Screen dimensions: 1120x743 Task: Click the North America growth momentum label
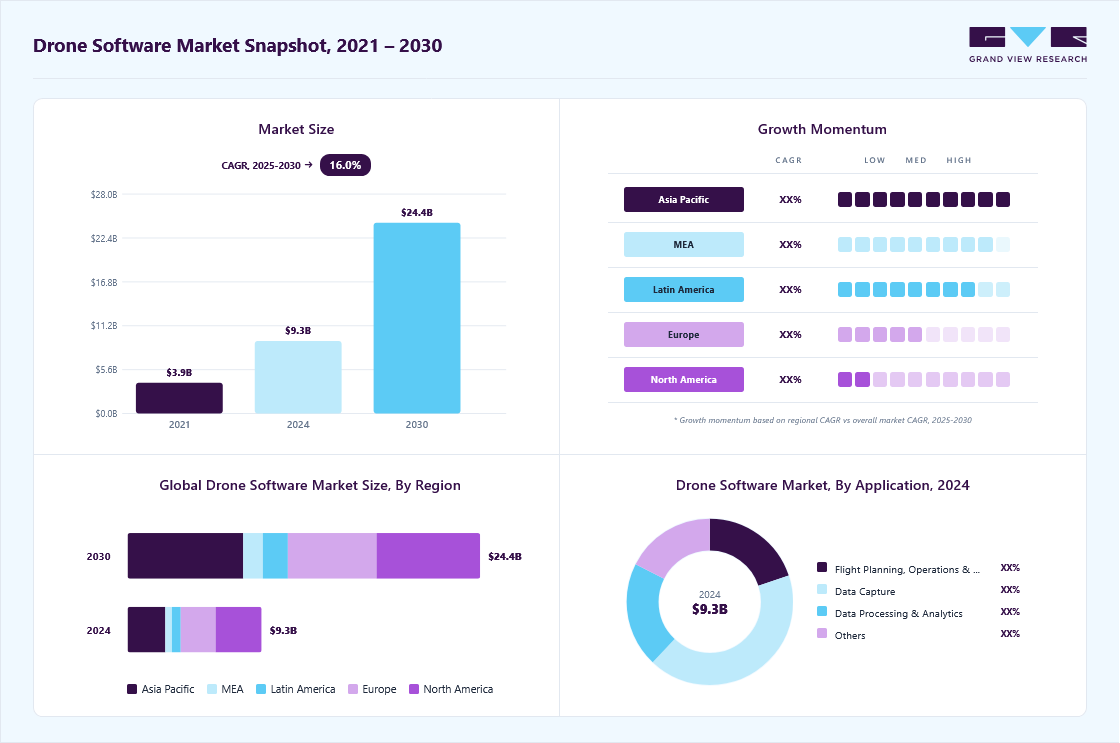(x=684, y=379)
